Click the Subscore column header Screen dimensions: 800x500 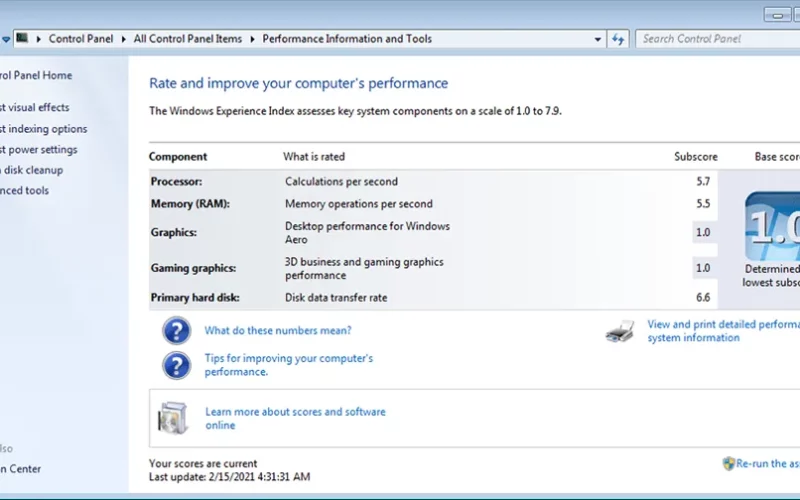pos(696,157)
